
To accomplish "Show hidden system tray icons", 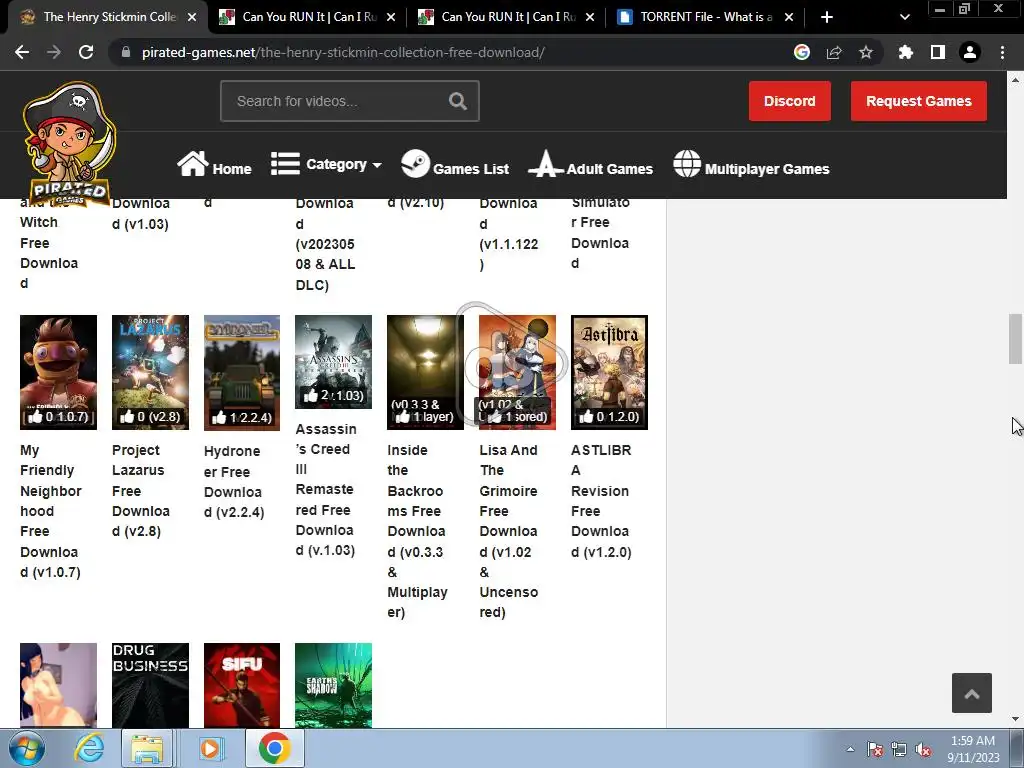I will click(x=850, y=749).
